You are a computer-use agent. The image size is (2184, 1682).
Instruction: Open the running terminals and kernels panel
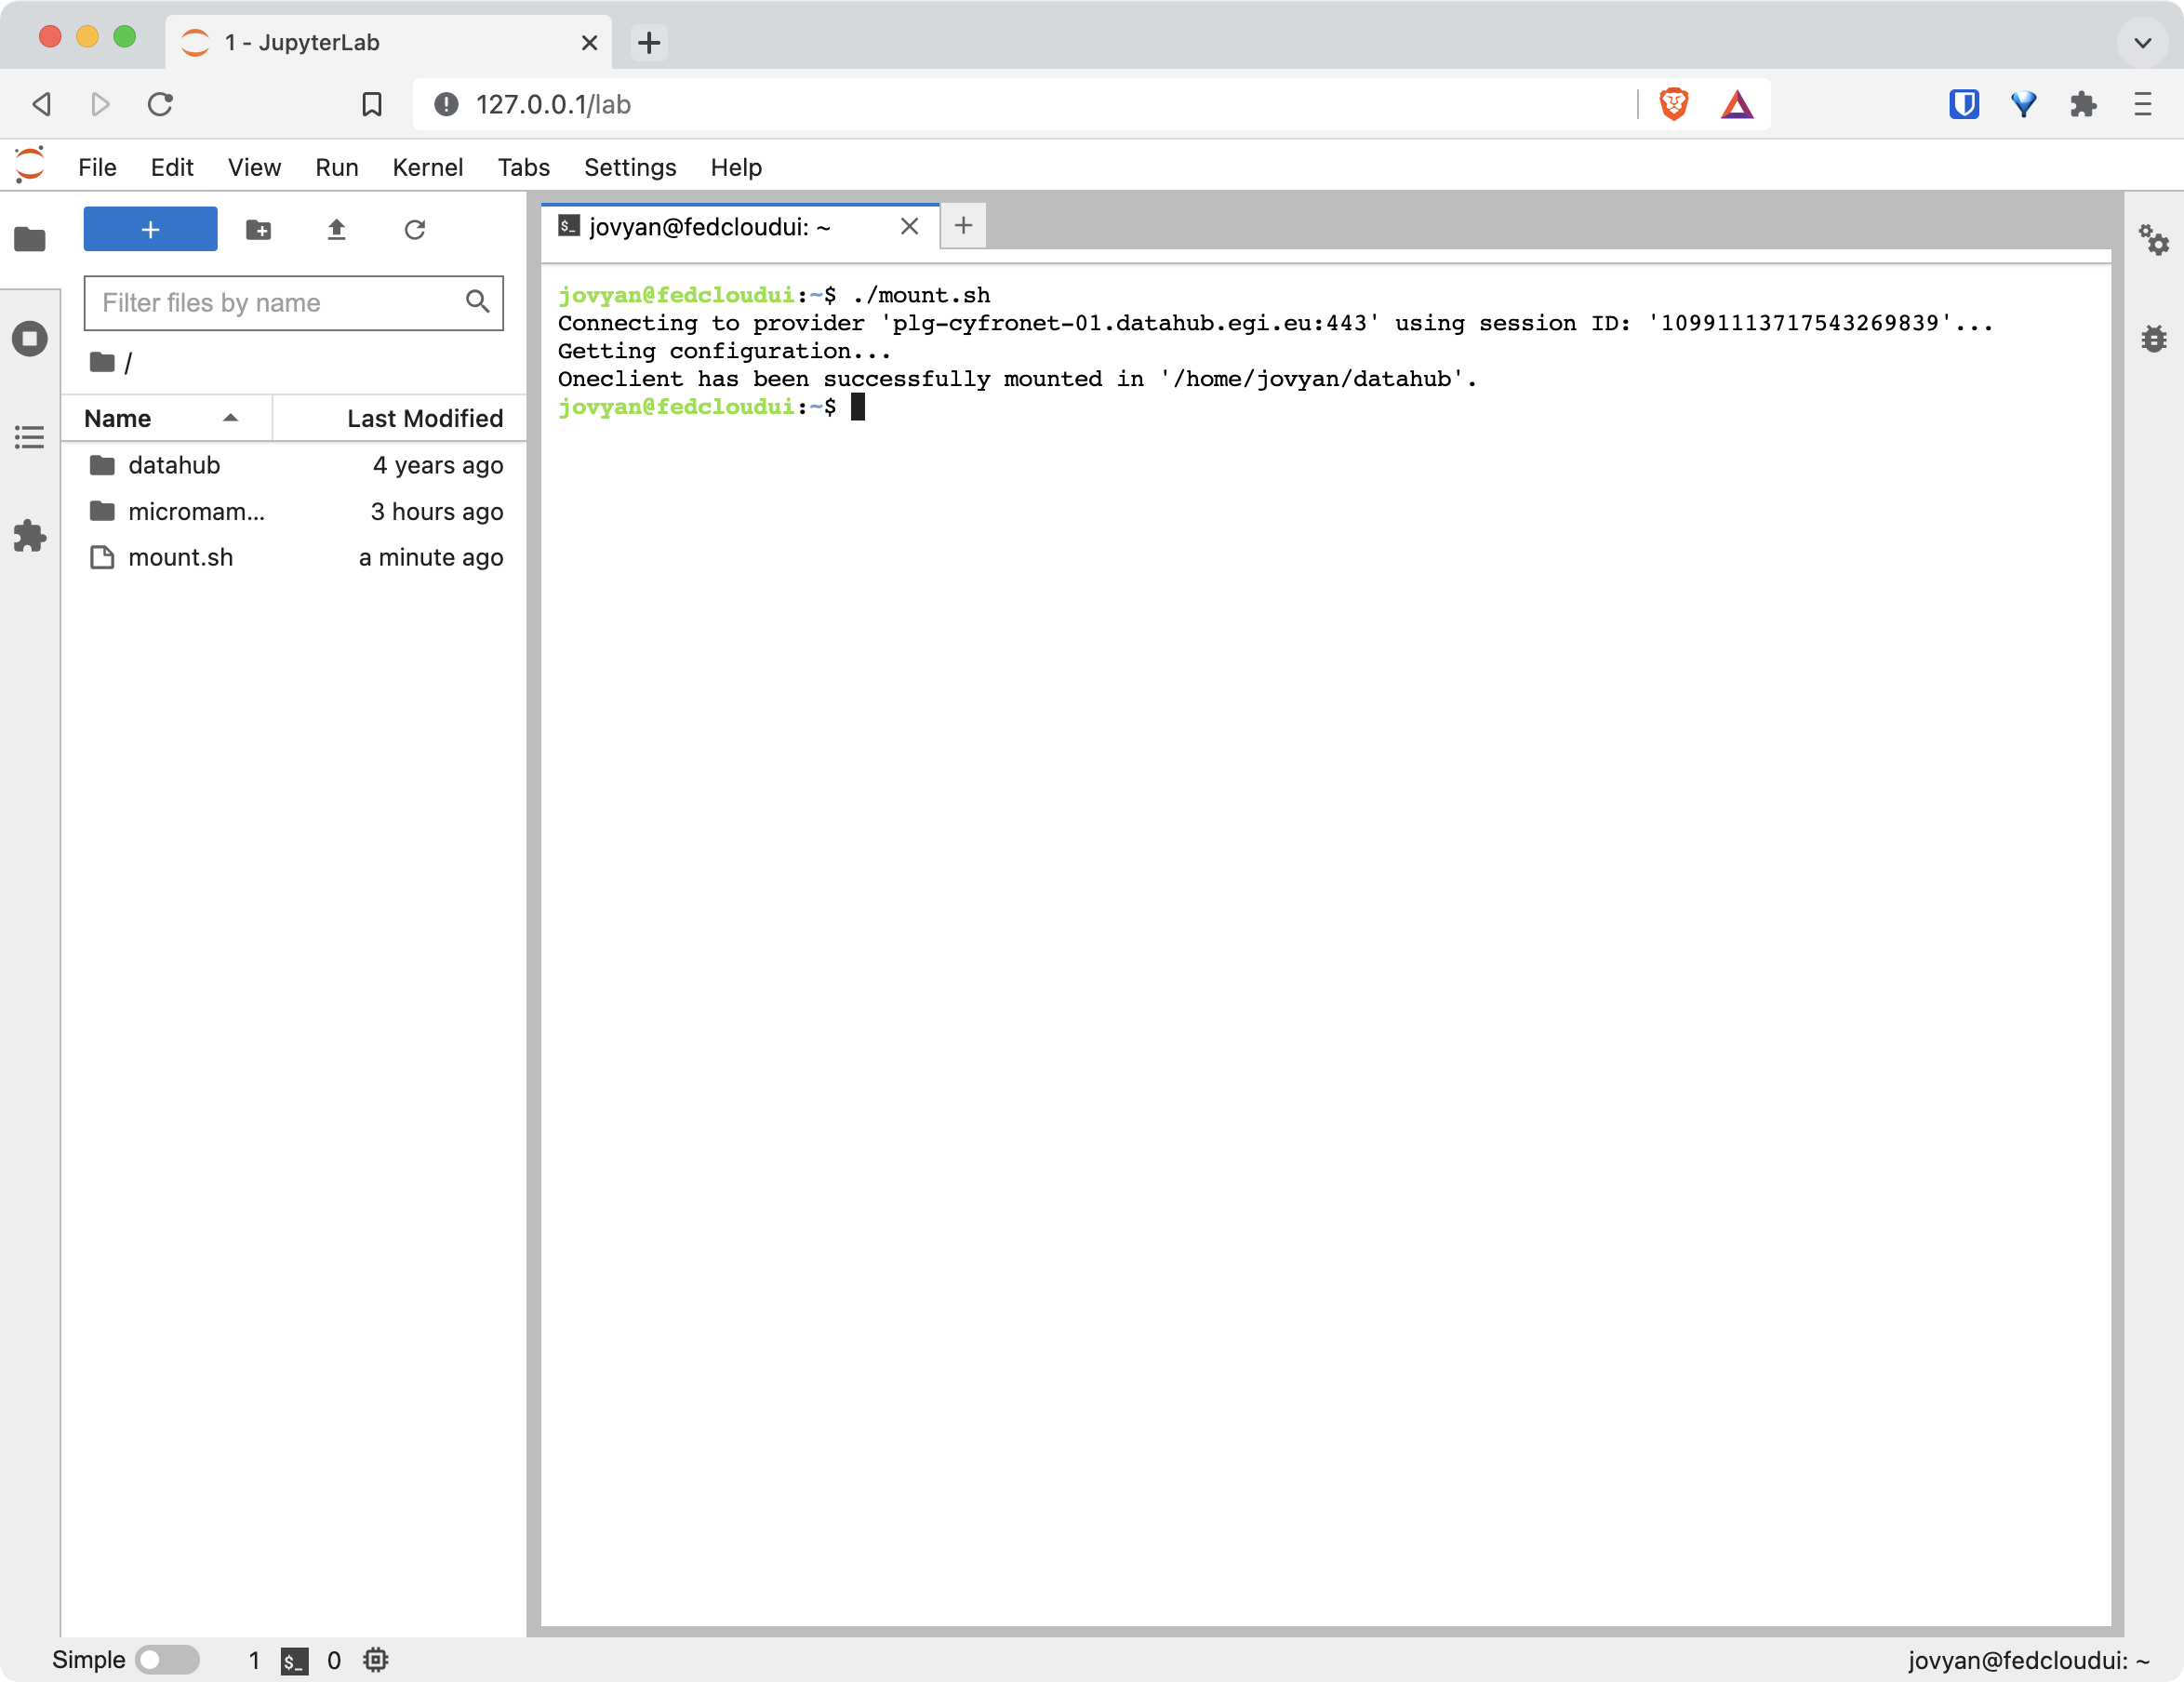[32, 340]
